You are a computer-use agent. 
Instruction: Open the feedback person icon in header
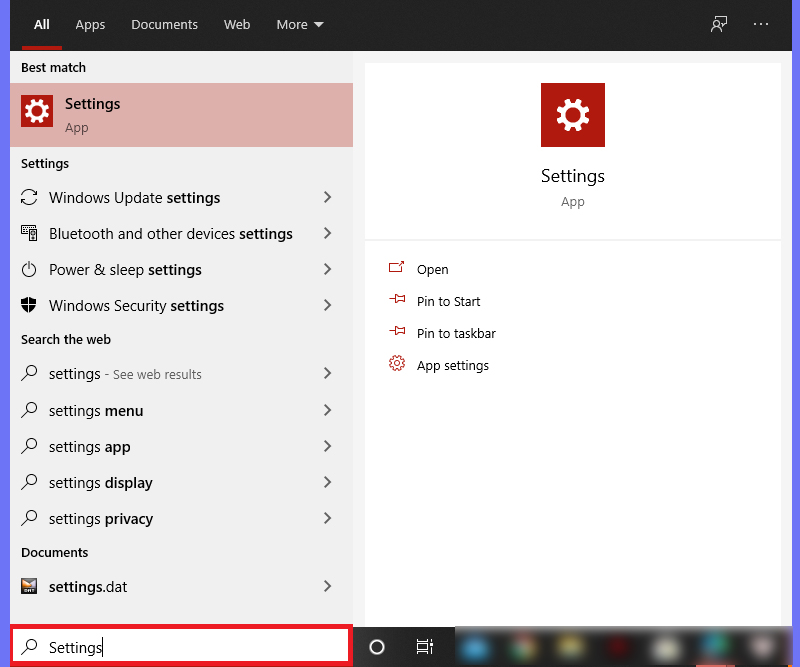[x=719, y=24]
